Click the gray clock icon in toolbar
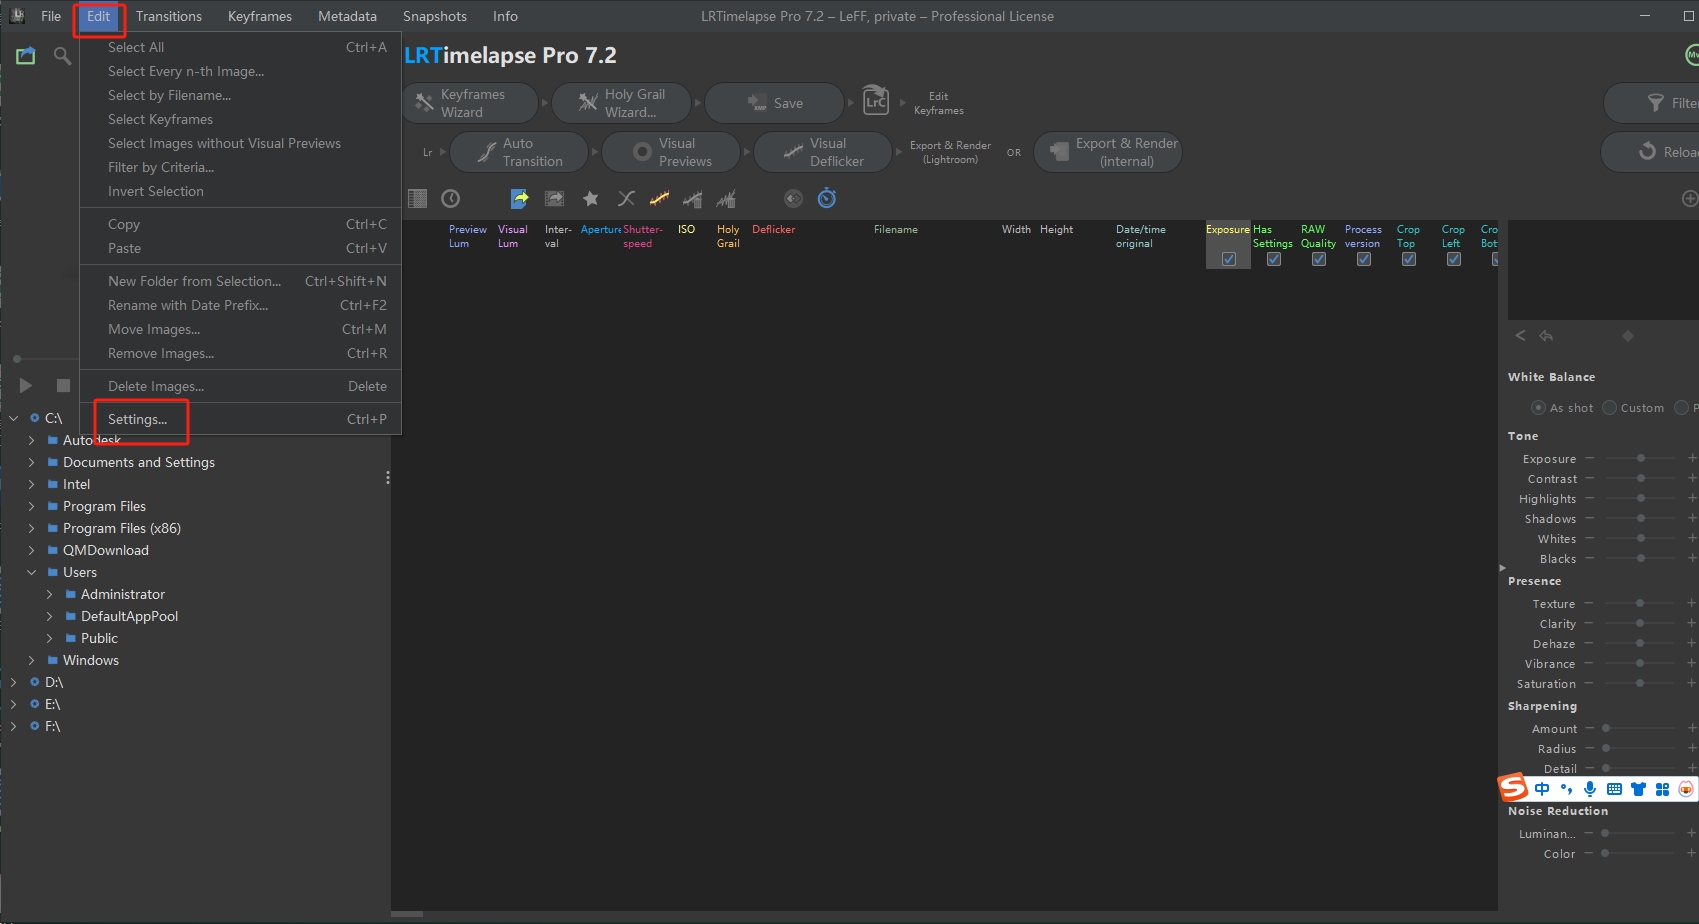1699x924 pixels. 451,199
